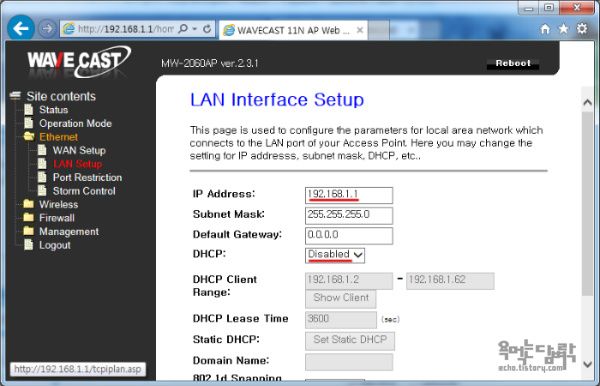Click the Operation Mode document icon
600x386 pixels.
(29, 123)
